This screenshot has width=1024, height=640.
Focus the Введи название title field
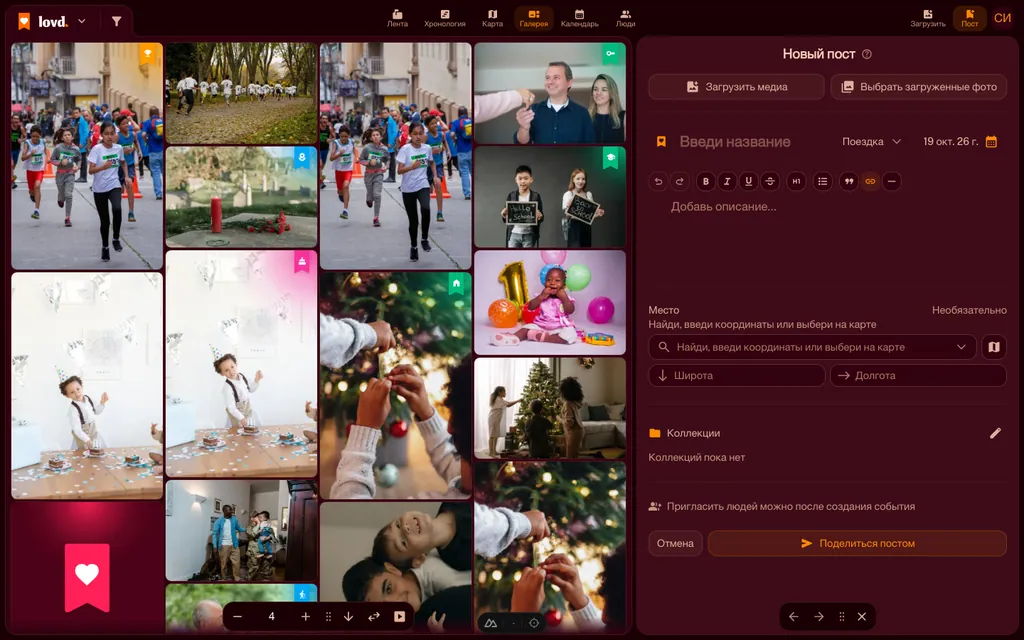click(735, 142)
